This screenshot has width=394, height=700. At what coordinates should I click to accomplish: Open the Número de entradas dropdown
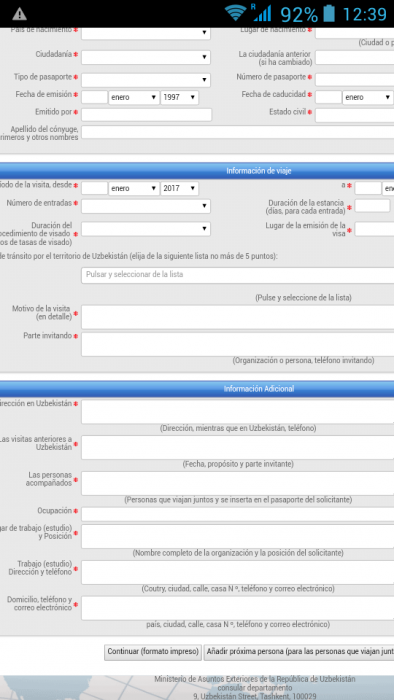[146, 206]
